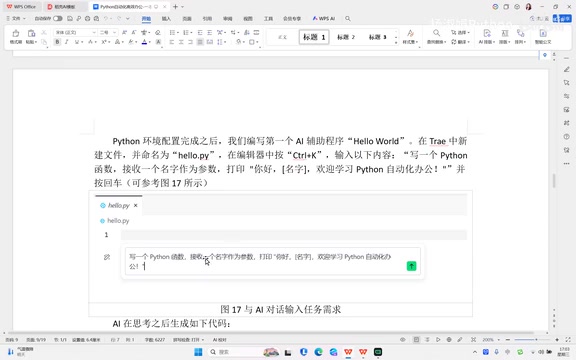This screenshot has height=360, width=576.
Task: Open the new tab plus button
Action: (x=176, y=7)
